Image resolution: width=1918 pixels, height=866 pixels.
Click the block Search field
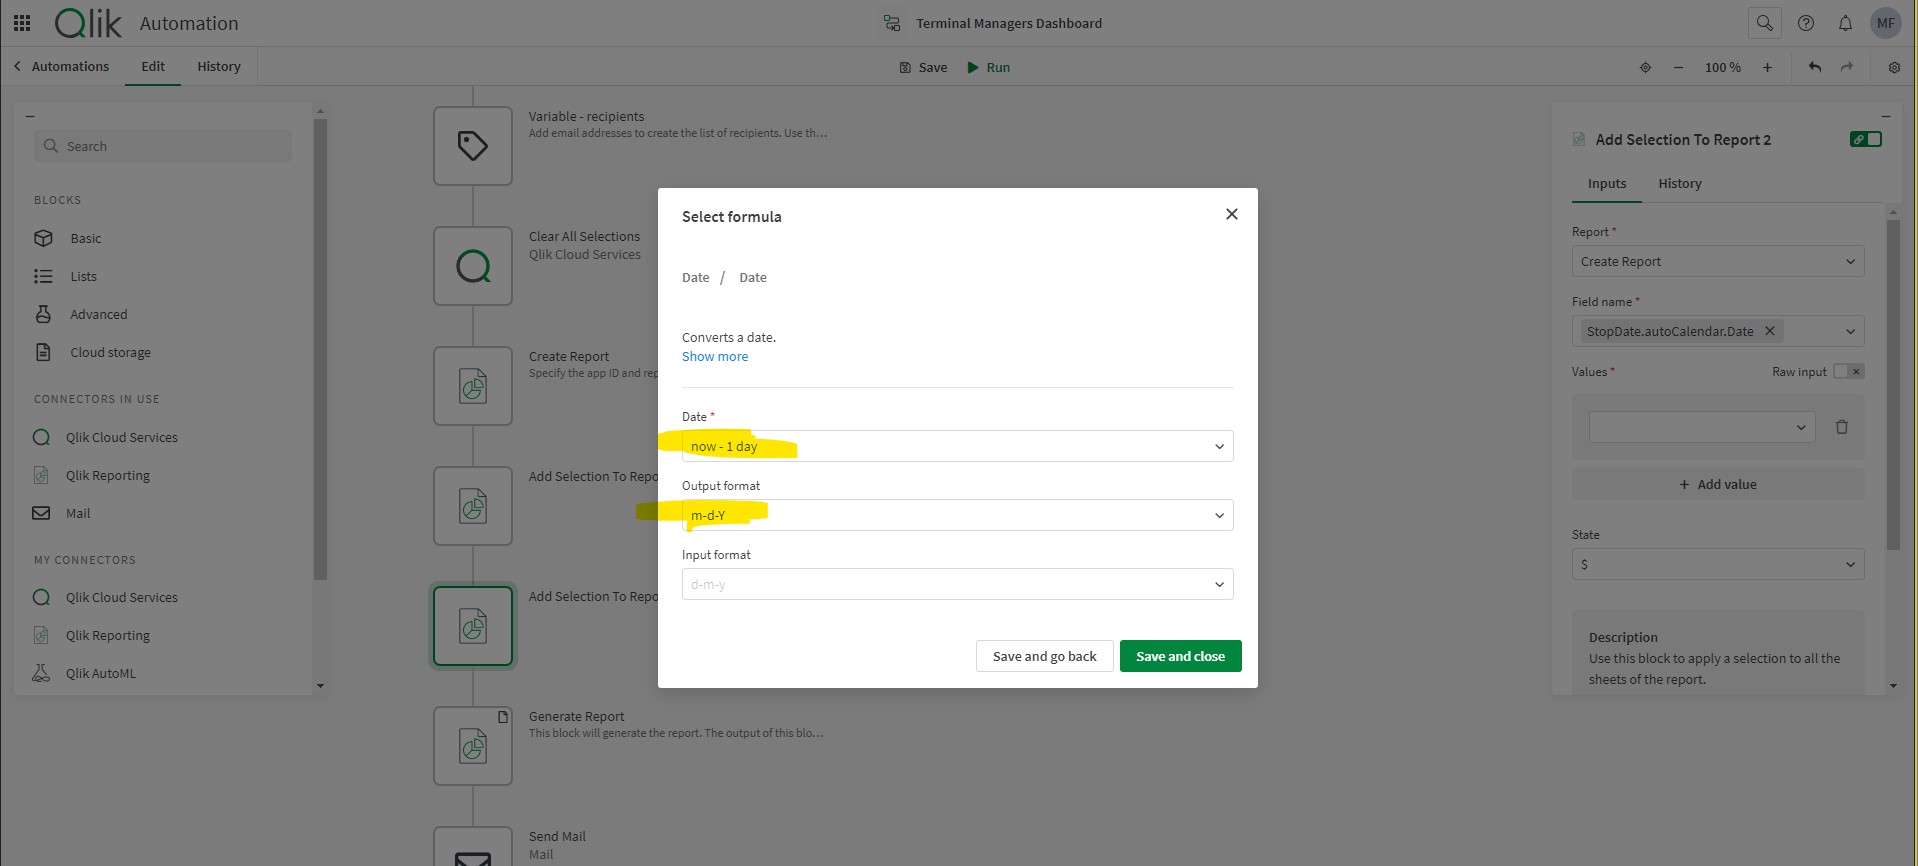[x=163, y=146]
